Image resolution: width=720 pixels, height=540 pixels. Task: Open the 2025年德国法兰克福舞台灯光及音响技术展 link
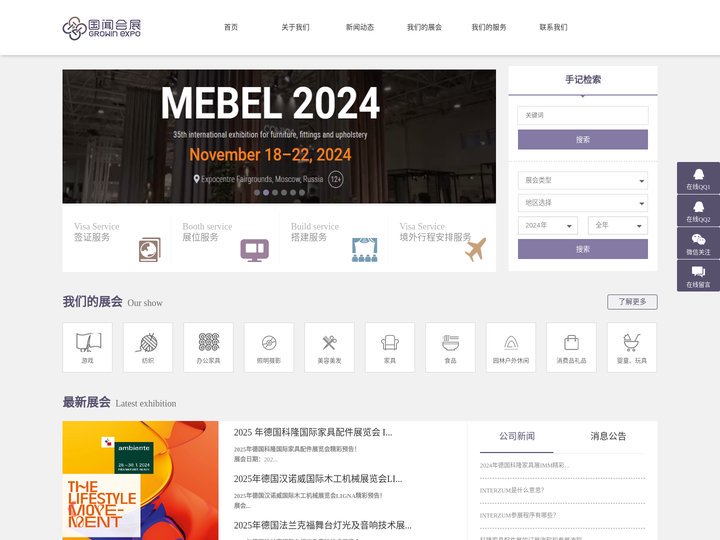(322, 525)
